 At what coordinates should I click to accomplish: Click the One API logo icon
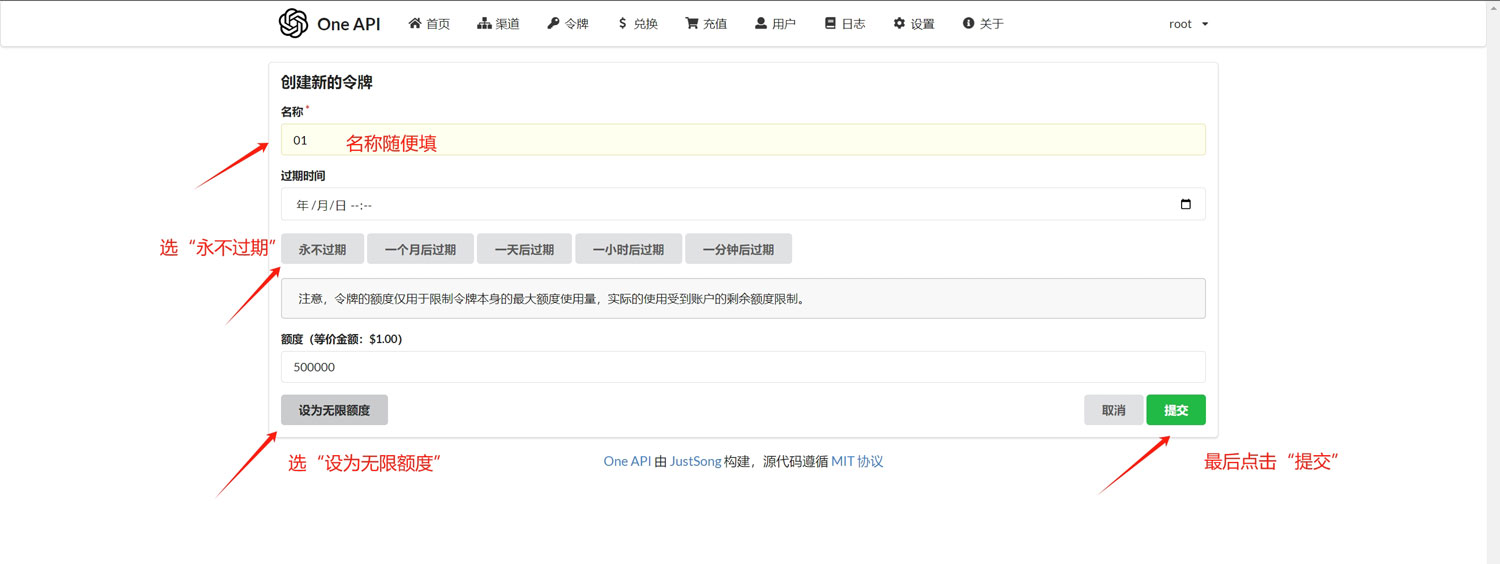[293, 23]
